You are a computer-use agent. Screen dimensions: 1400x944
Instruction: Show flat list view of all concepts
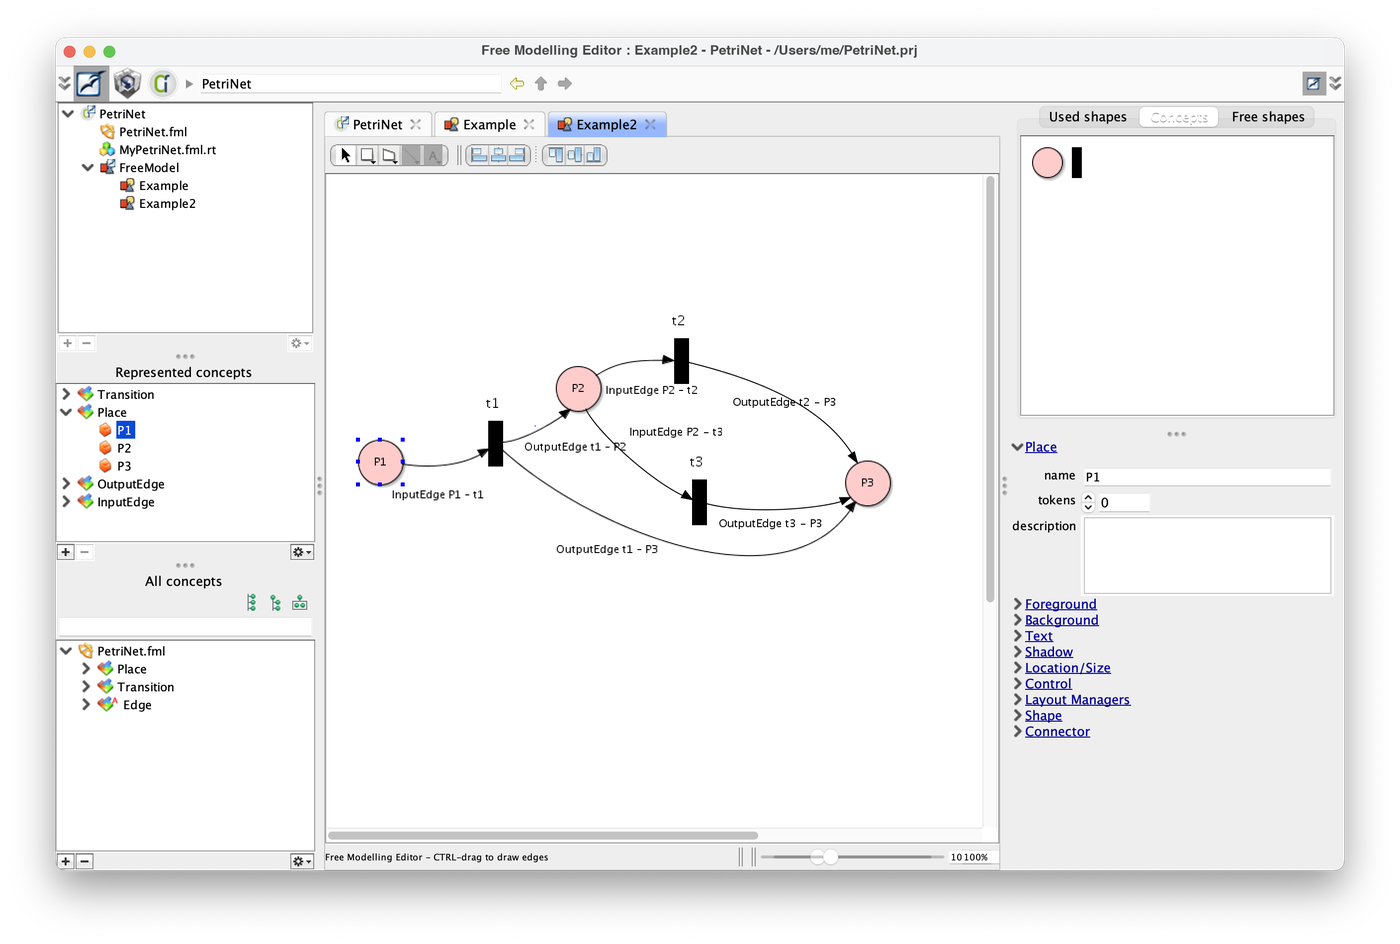(x=252, y=603)
